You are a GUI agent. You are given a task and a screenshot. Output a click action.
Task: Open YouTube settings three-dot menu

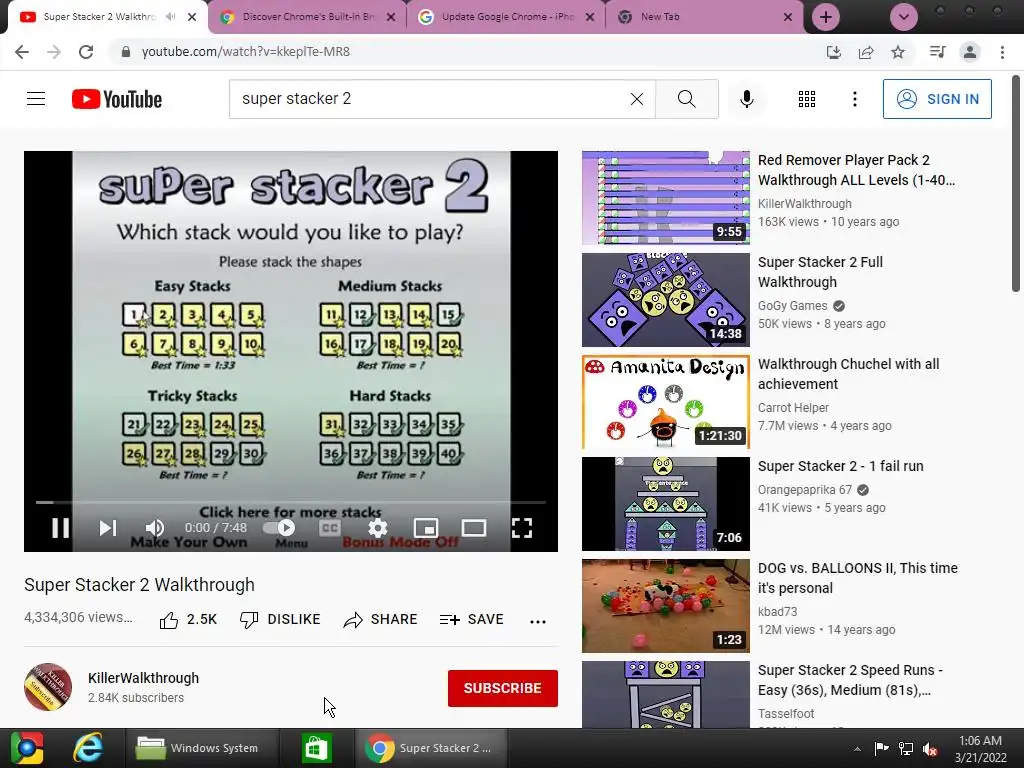pos(854,99)
